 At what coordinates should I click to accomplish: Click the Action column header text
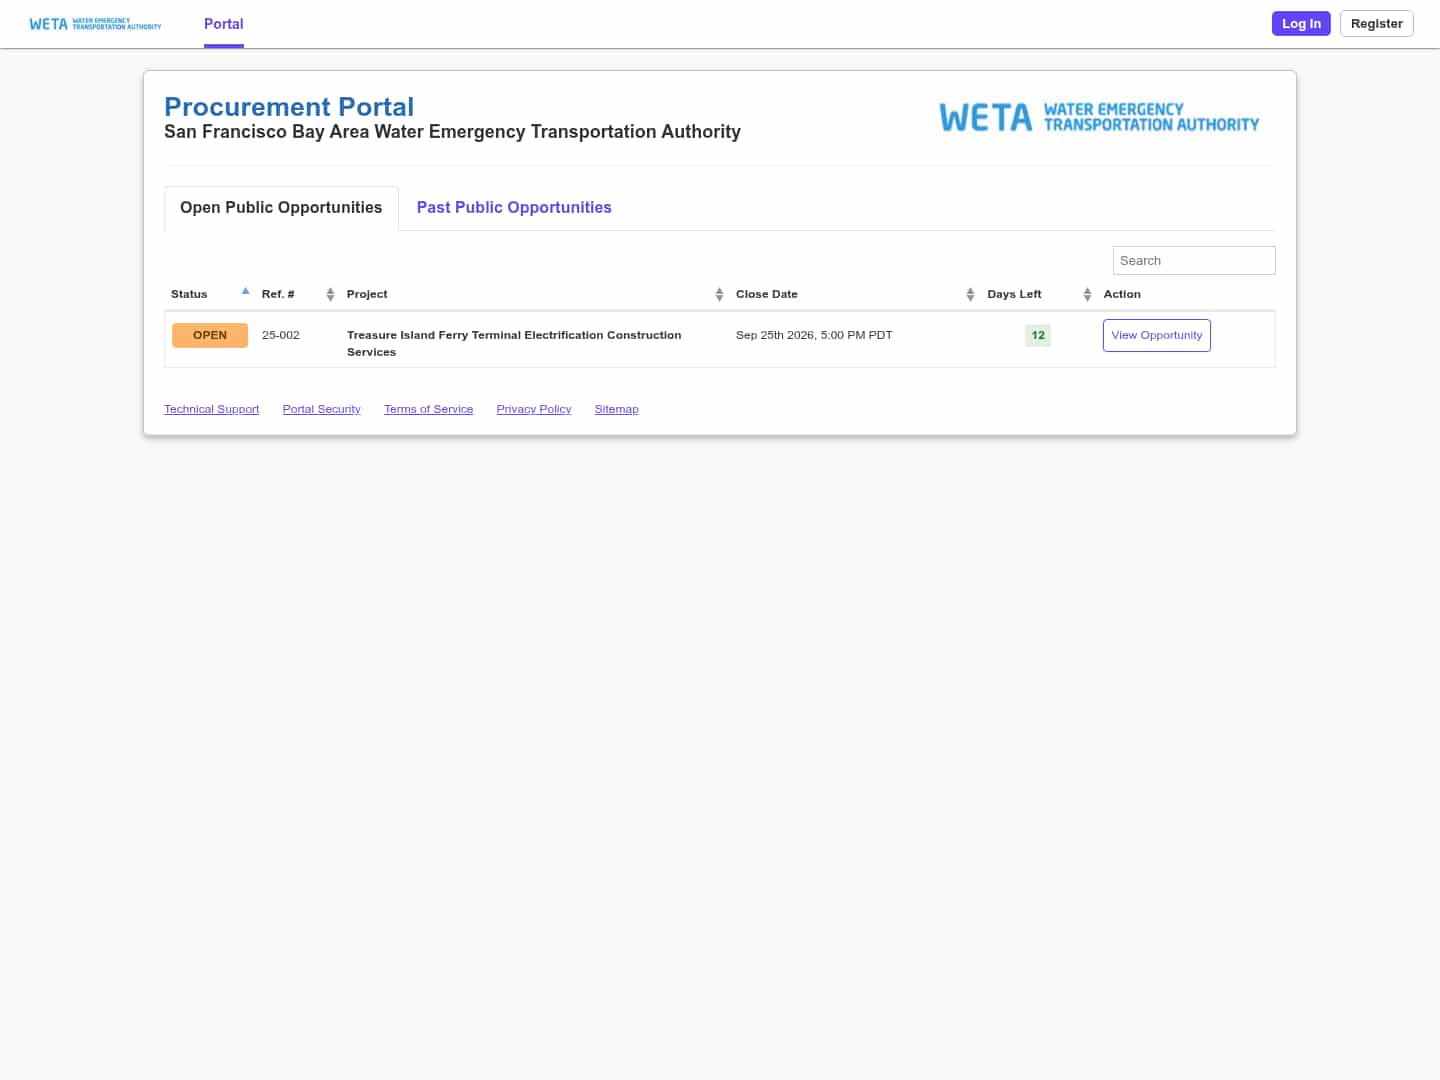coord(1122,294)
